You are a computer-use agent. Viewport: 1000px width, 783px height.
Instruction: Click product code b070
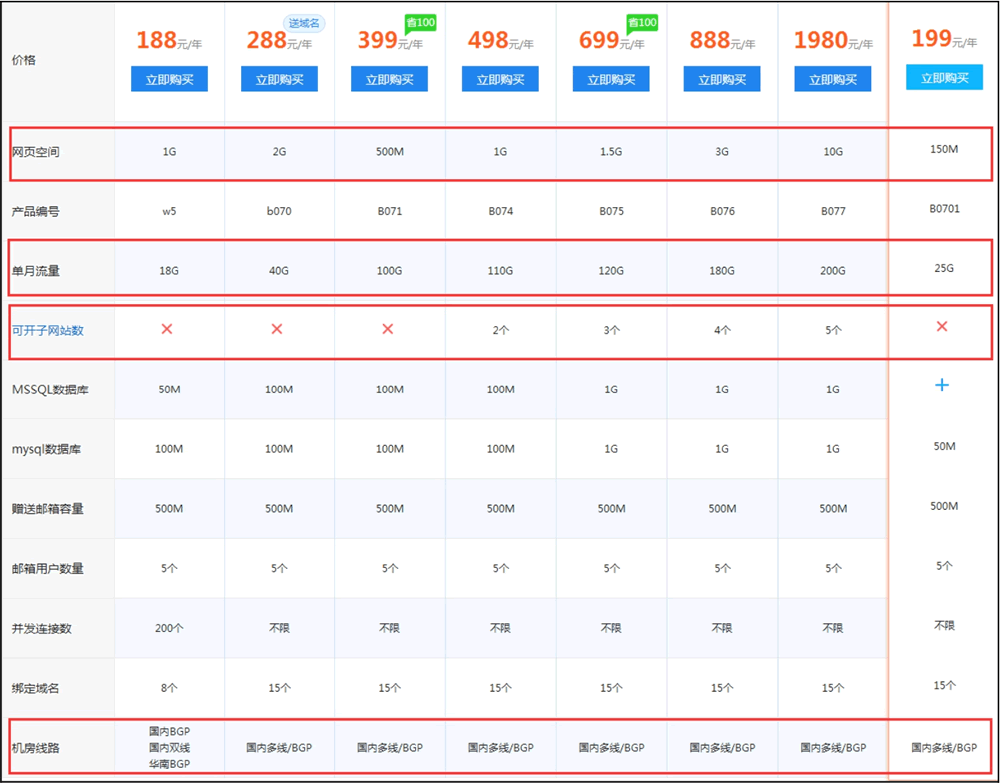(x=279, y=211)
